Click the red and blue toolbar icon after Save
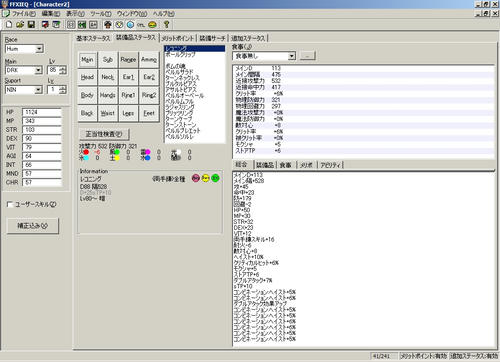Screen dimensions: 500x362 (45, 24)
